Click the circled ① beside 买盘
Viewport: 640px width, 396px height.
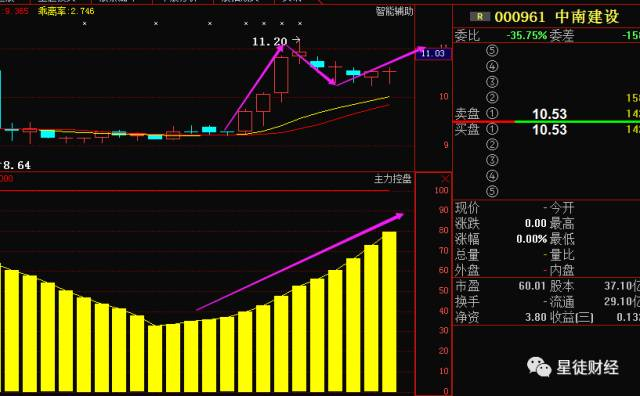point(492,129)
